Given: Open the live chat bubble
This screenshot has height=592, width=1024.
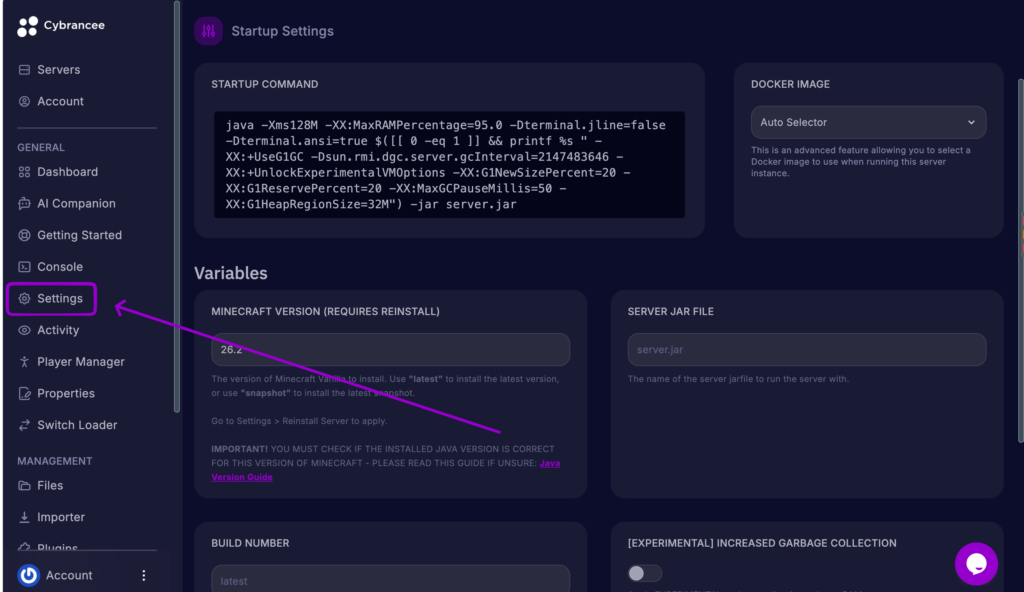Looking at the screenshot, I should [976, 563].
